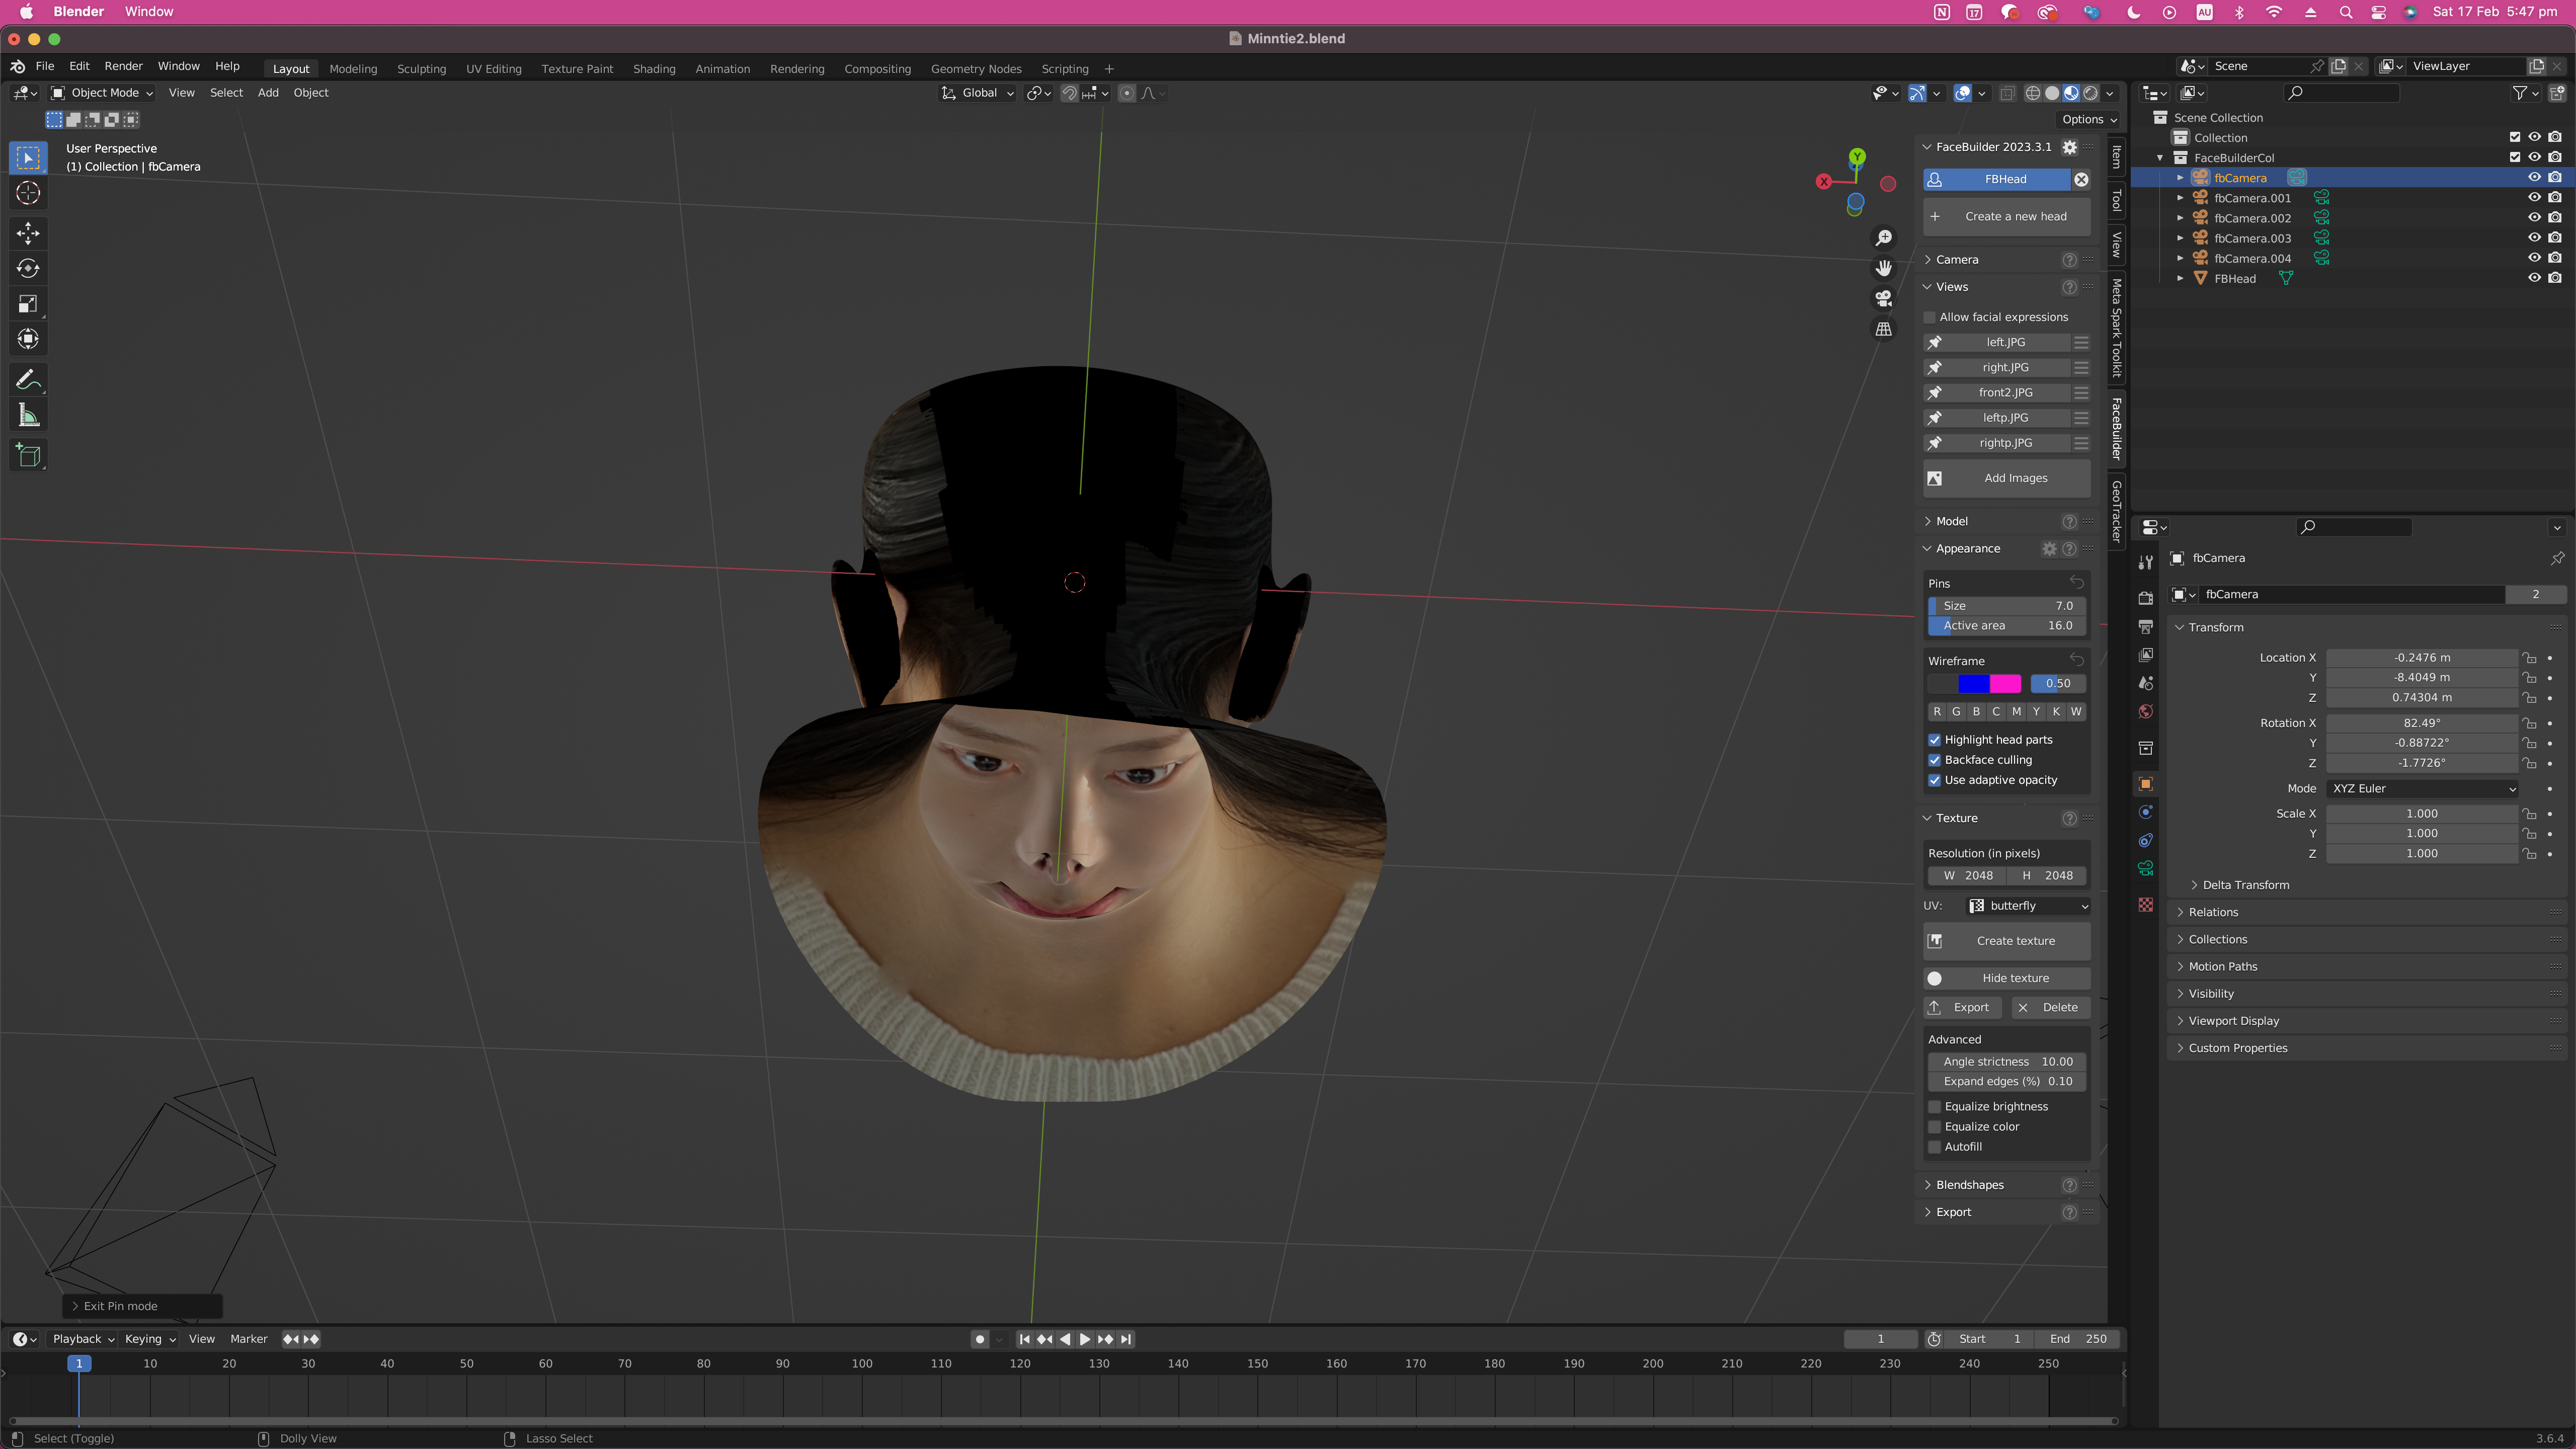The height and width of the screenshot is (1449, 2576).
Task: Click the play animation button in timeline
Action: [1085, 1339]
